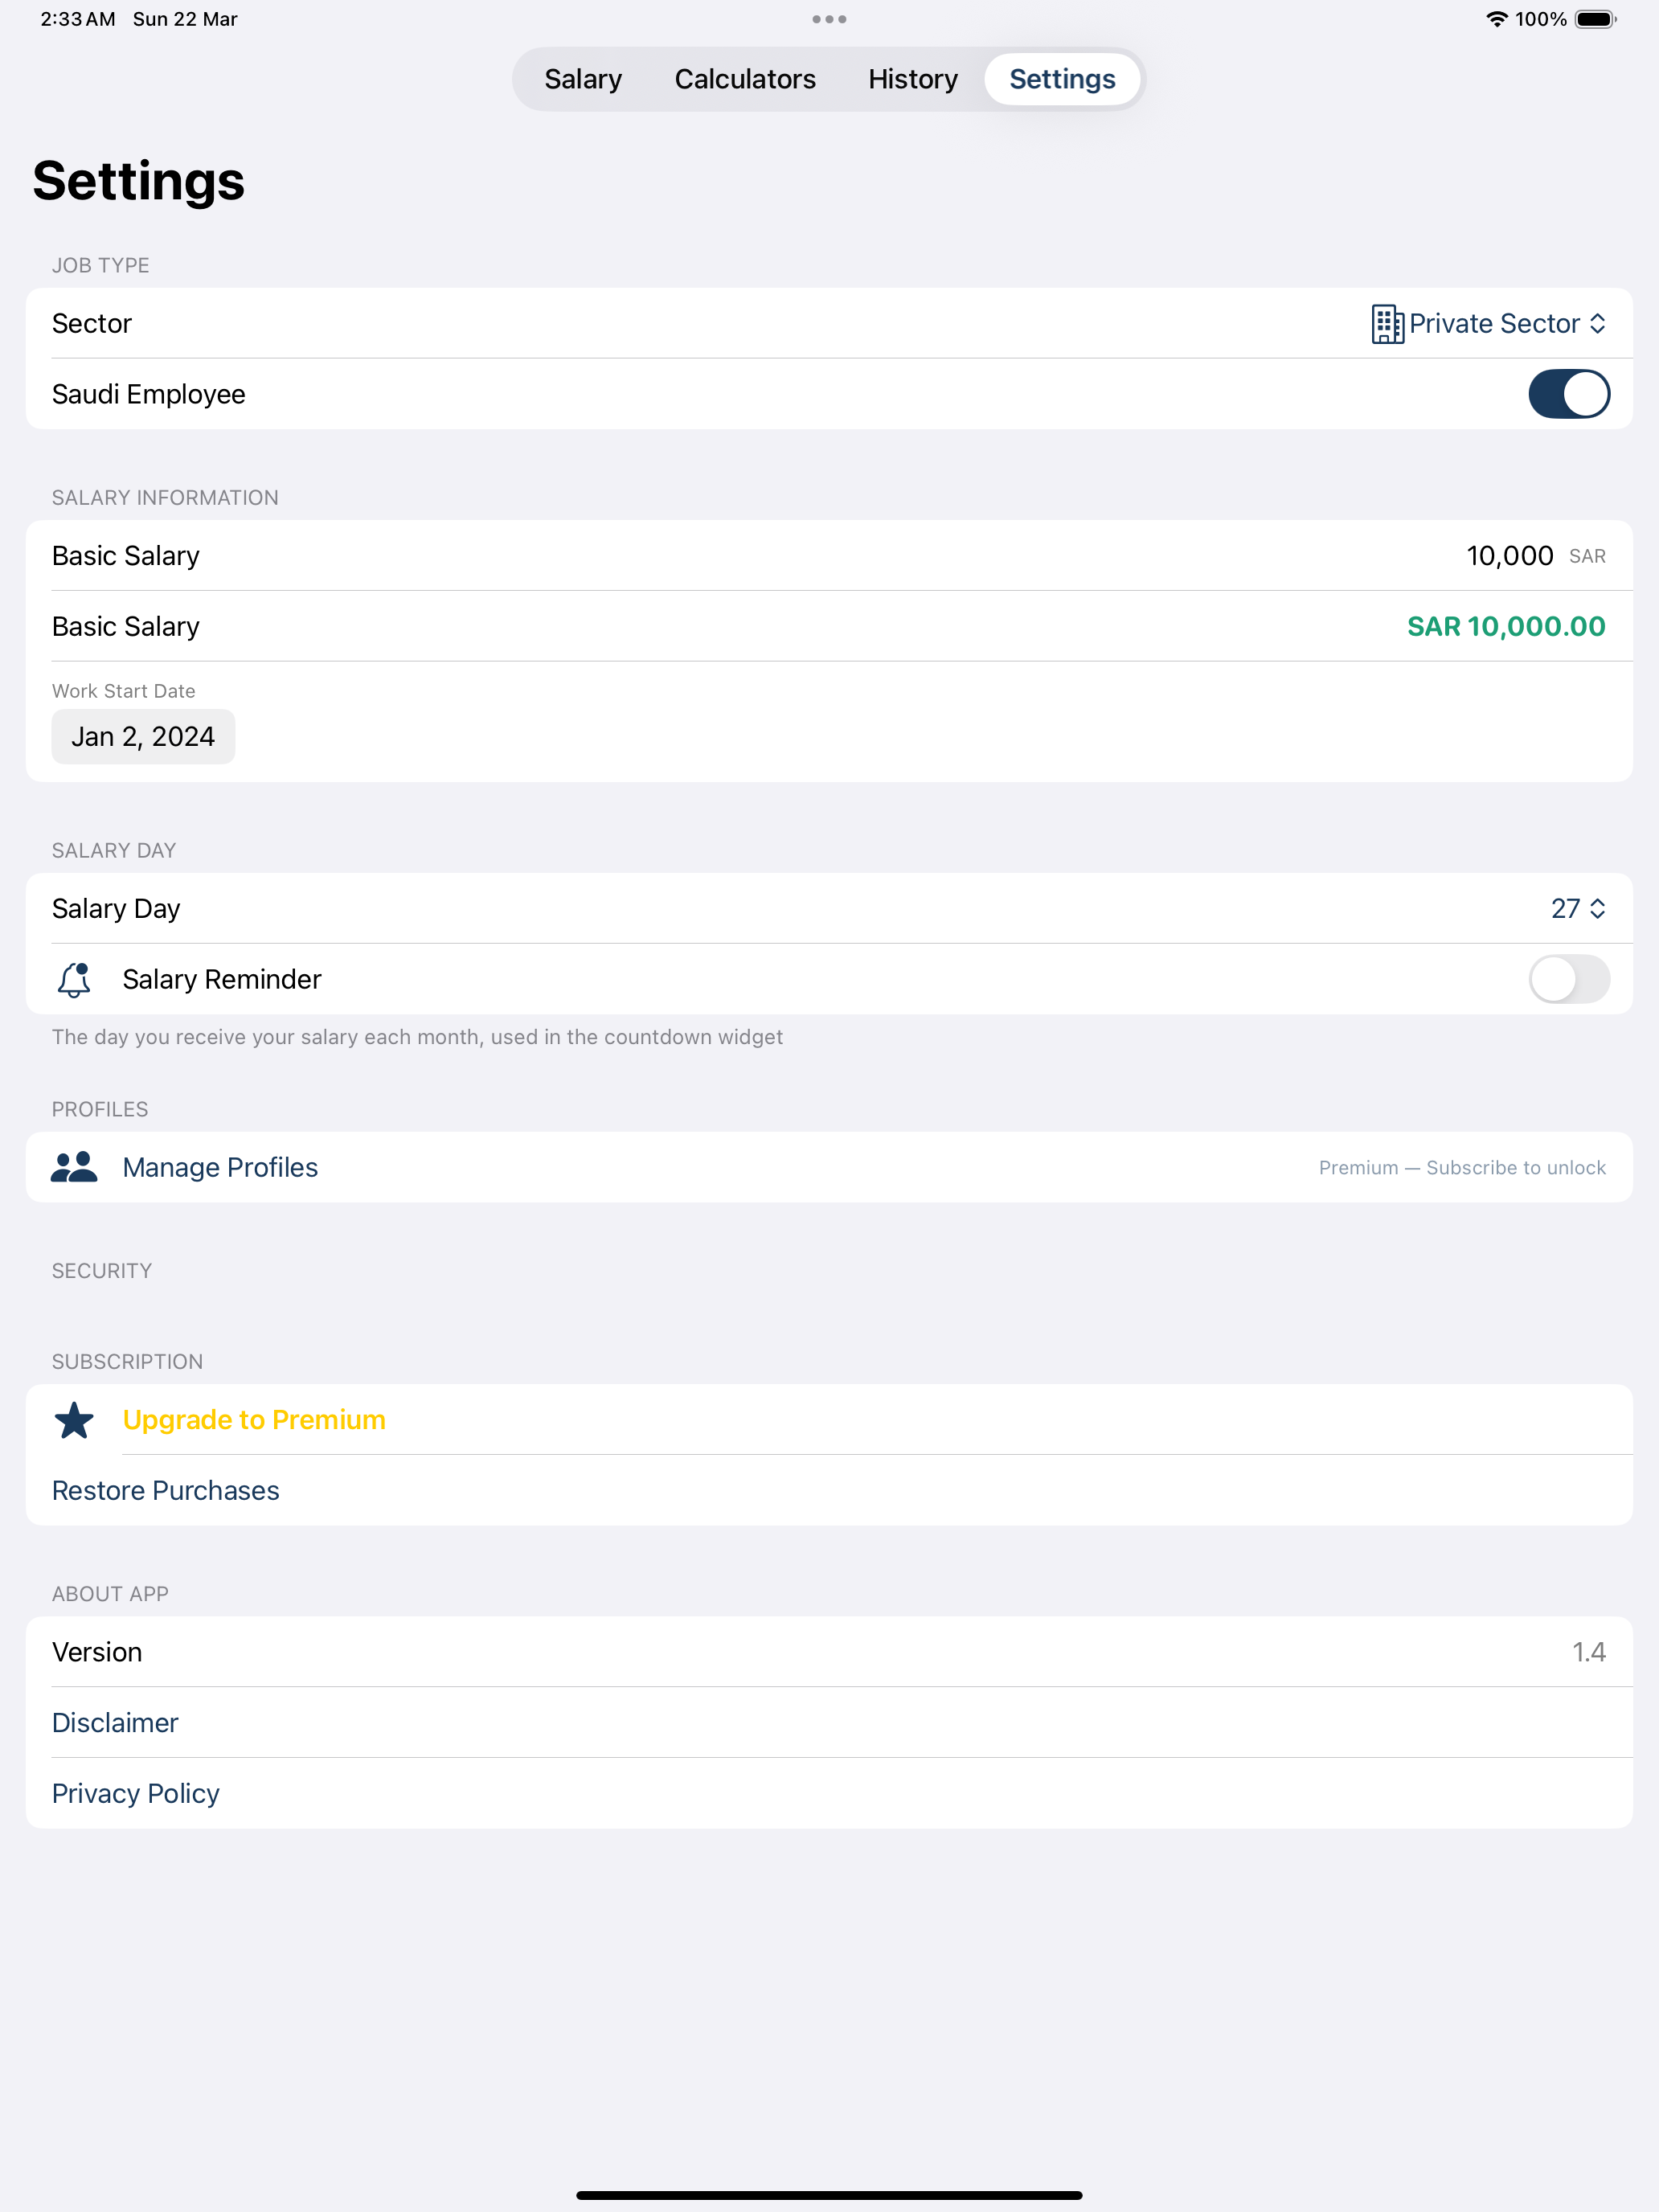Open the Jan 2, 2024 date picker

(x=143, y=737)
